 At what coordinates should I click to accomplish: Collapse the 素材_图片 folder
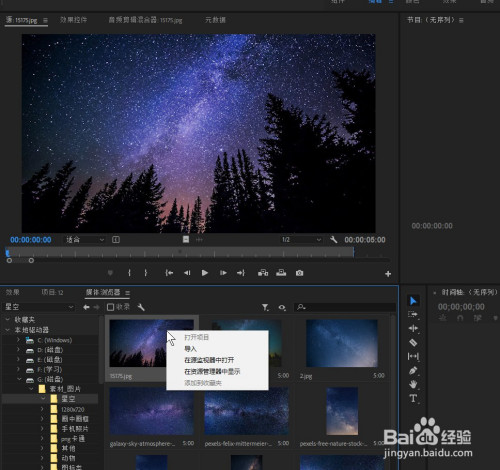pyautogui.click(x=31, y=389)
